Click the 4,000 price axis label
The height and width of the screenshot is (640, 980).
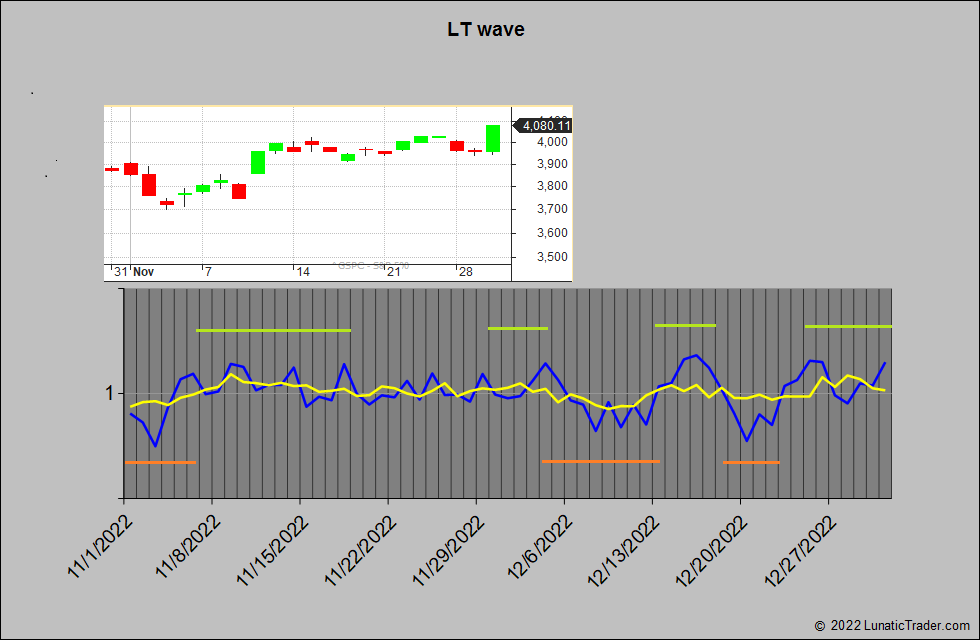pyautogui.click(x=552, y=142)
